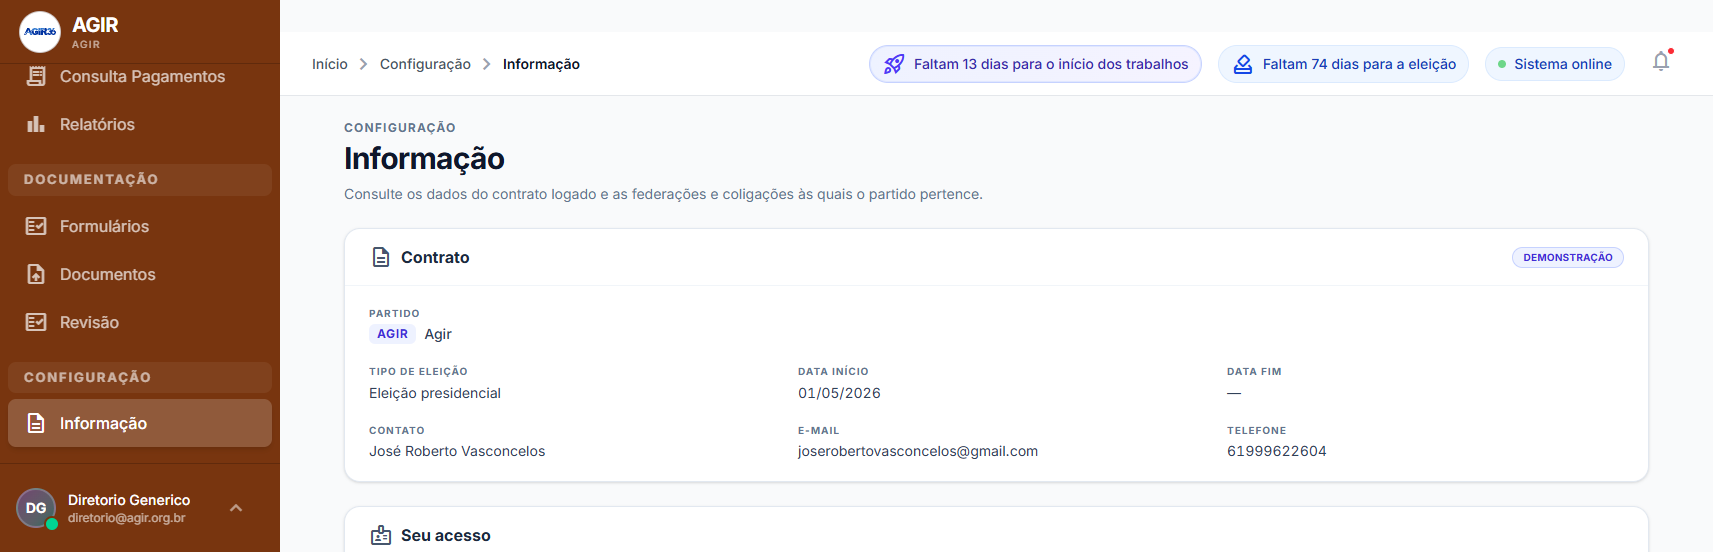Click the Sistema online status badge
Viewport: 1713px width, 552px height.
1555,64
